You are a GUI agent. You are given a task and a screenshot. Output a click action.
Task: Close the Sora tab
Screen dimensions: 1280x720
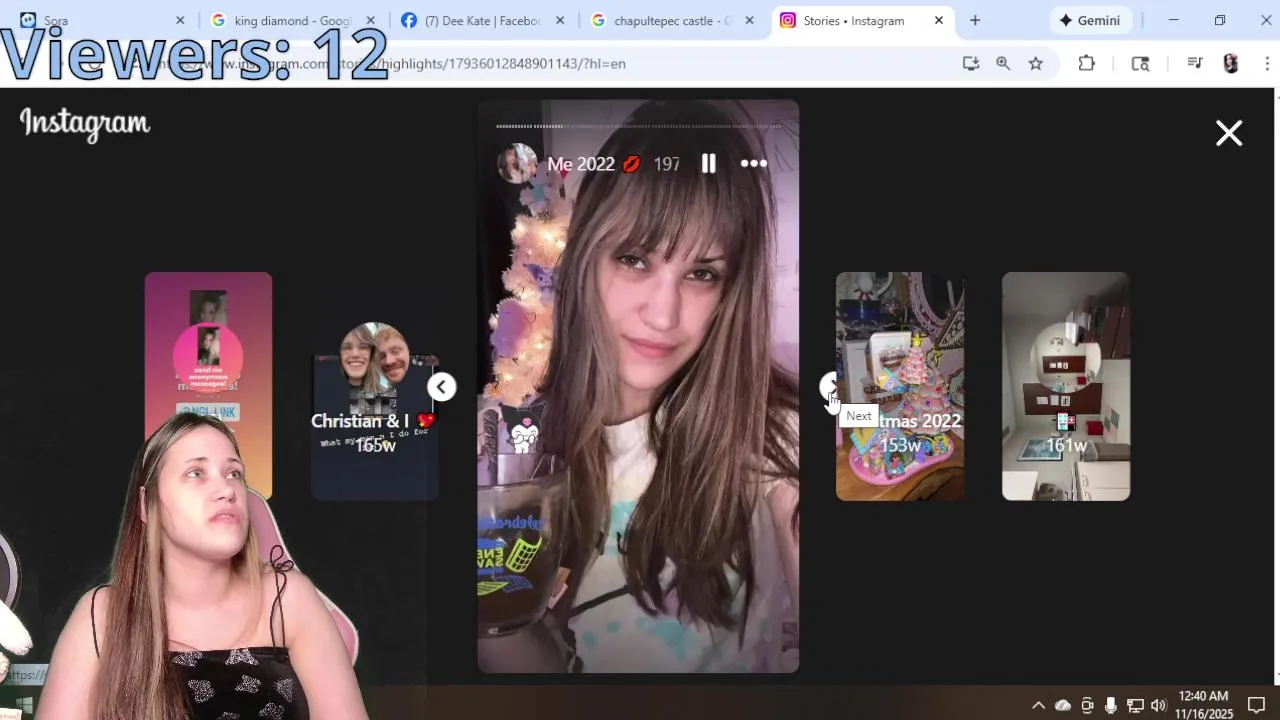click(x=180, y=21)
